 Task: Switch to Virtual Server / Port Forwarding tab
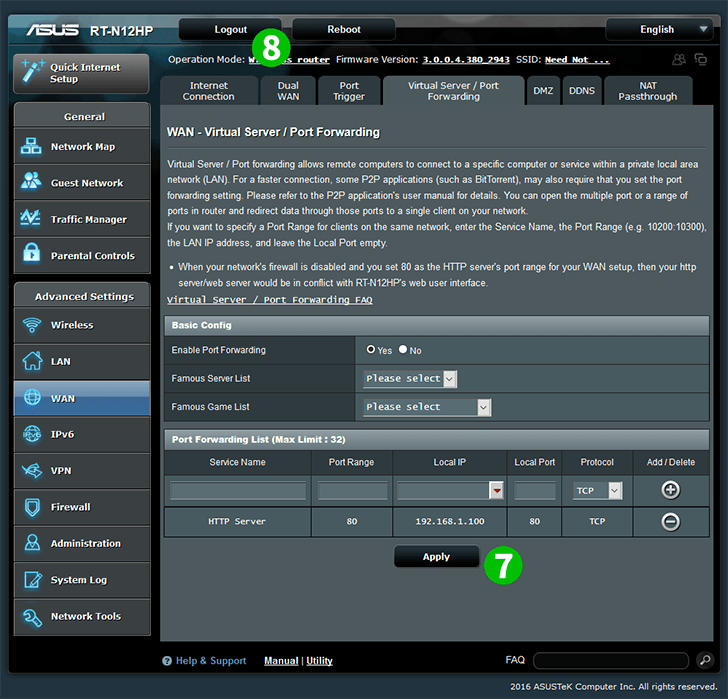pyautogui.click(x=454, y=91)
